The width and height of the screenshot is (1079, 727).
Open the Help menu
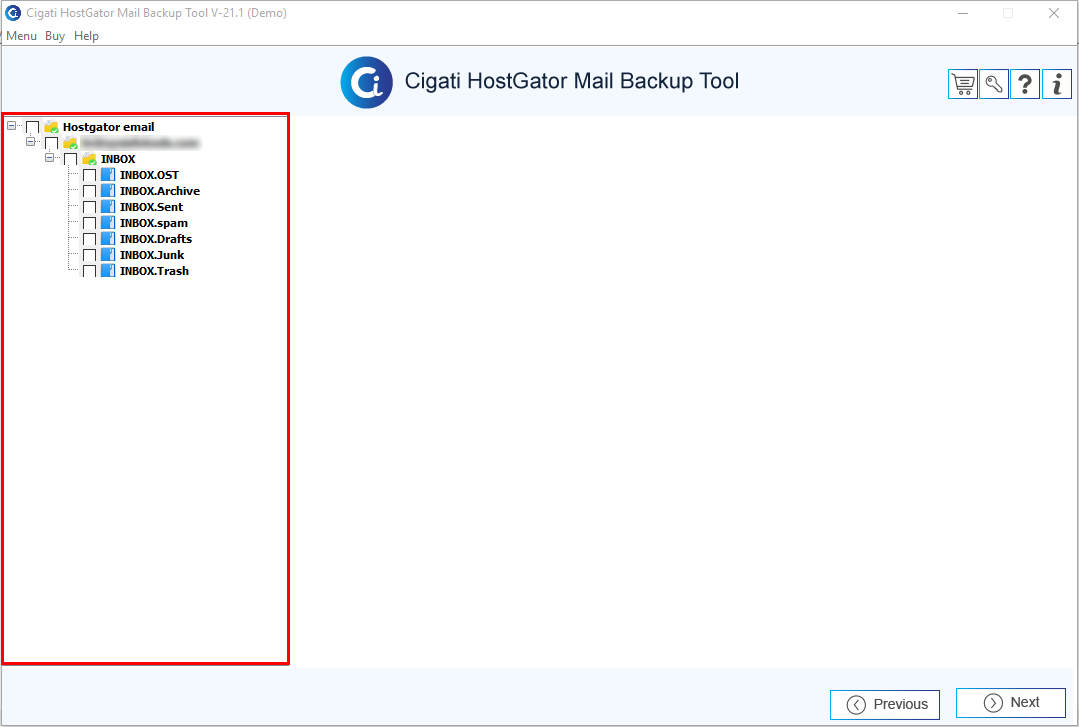click(87, 36)
